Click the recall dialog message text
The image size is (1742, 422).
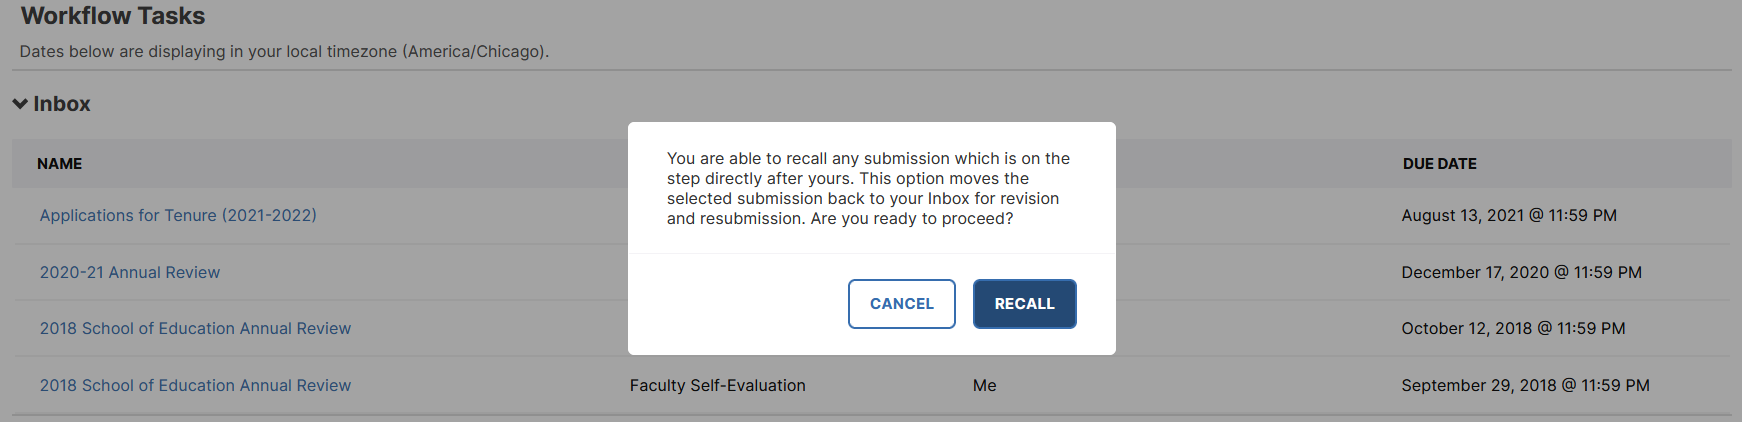point(868,188)
